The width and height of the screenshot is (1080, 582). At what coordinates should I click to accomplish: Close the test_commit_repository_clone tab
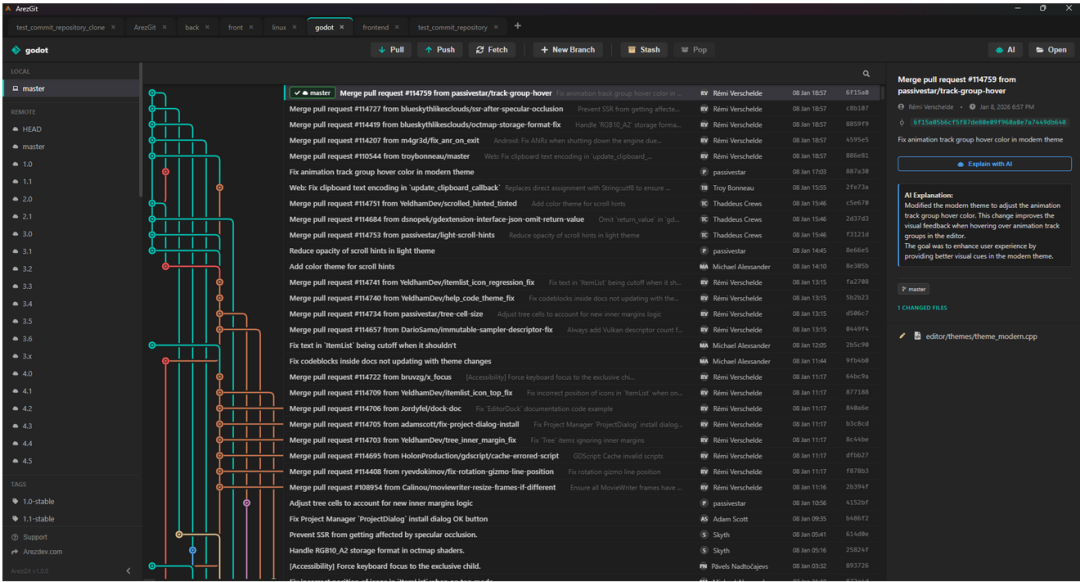(112, 27)
